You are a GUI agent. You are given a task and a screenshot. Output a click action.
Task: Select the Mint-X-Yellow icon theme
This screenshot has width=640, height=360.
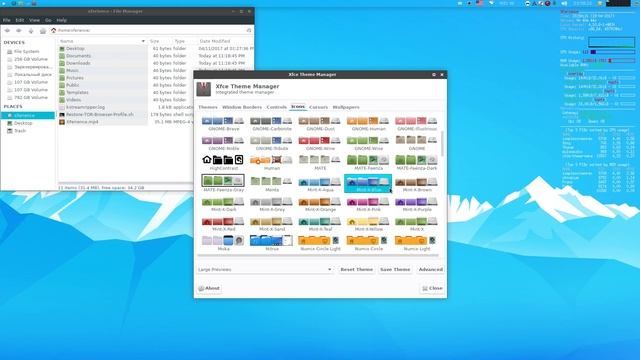[368, 224]
